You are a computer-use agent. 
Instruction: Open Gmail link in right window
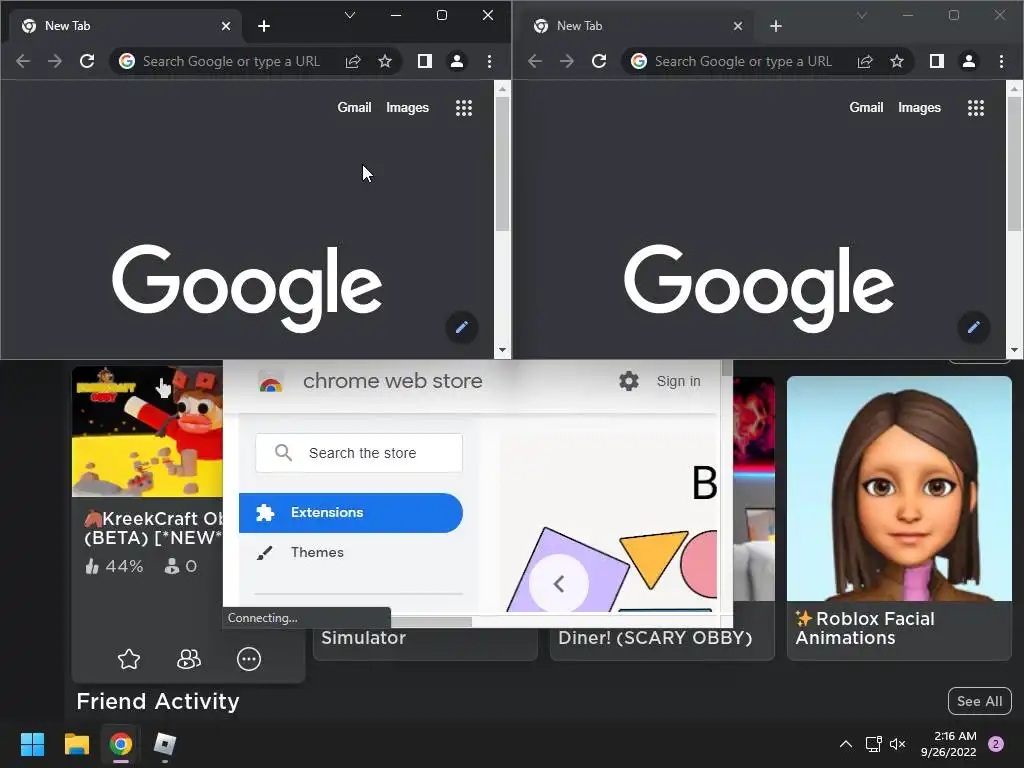pyautogui.click(x=866, y=108)
